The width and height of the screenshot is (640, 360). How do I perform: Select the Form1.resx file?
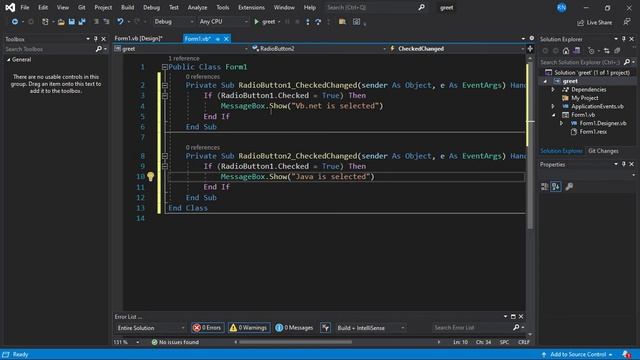593,131
